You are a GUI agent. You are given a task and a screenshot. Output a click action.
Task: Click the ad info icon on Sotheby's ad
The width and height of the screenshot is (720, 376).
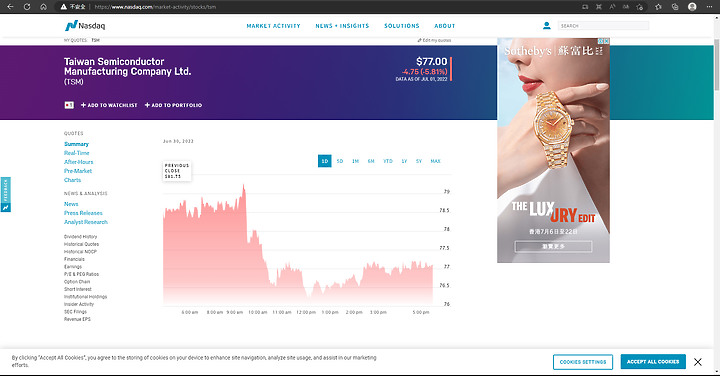click(600, 41)
